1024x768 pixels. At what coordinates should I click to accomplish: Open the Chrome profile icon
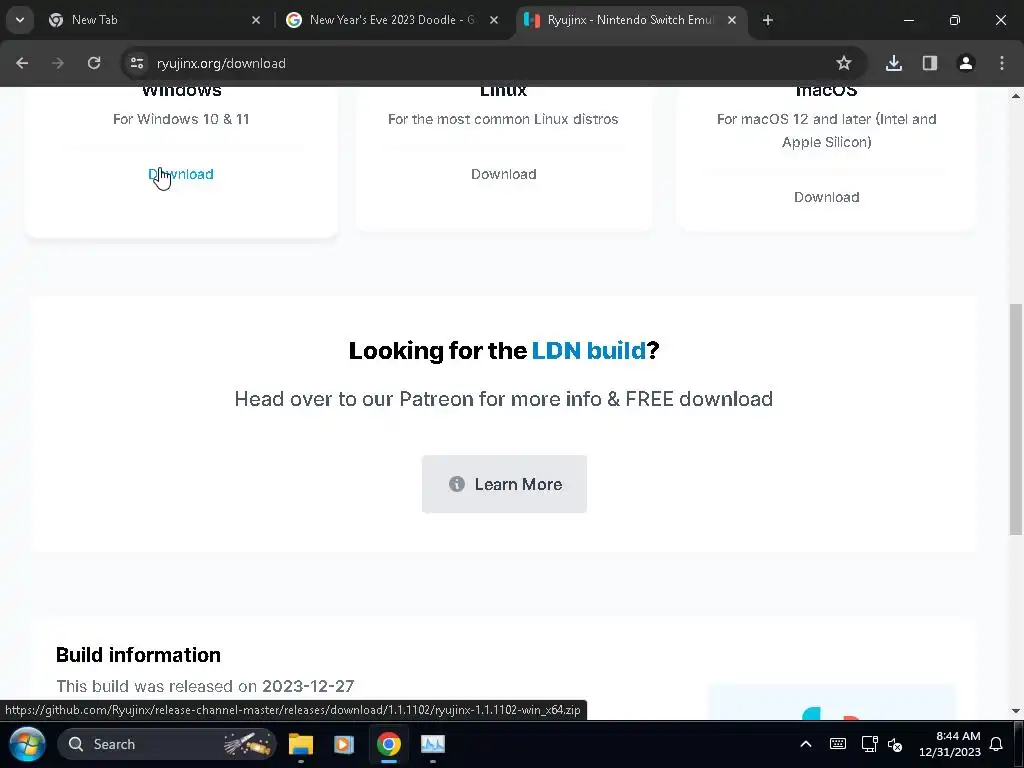pyautogui.click(x=966, y=63)
